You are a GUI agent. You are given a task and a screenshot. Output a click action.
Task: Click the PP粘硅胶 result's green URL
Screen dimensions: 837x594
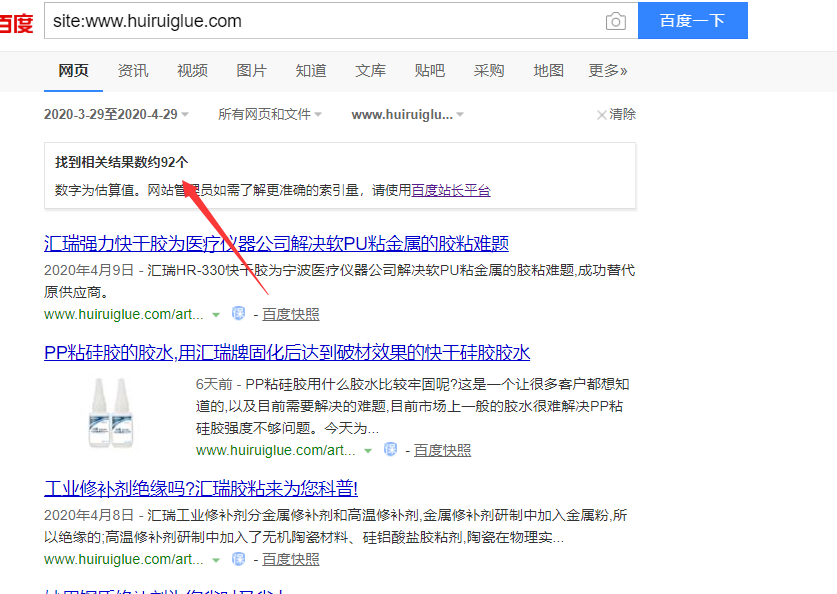275,450
